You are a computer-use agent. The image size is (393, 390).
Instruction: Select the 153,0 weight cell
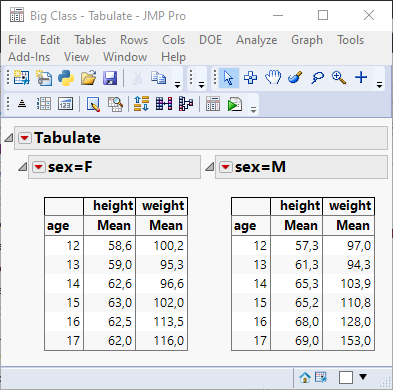[x=349, y=341]
